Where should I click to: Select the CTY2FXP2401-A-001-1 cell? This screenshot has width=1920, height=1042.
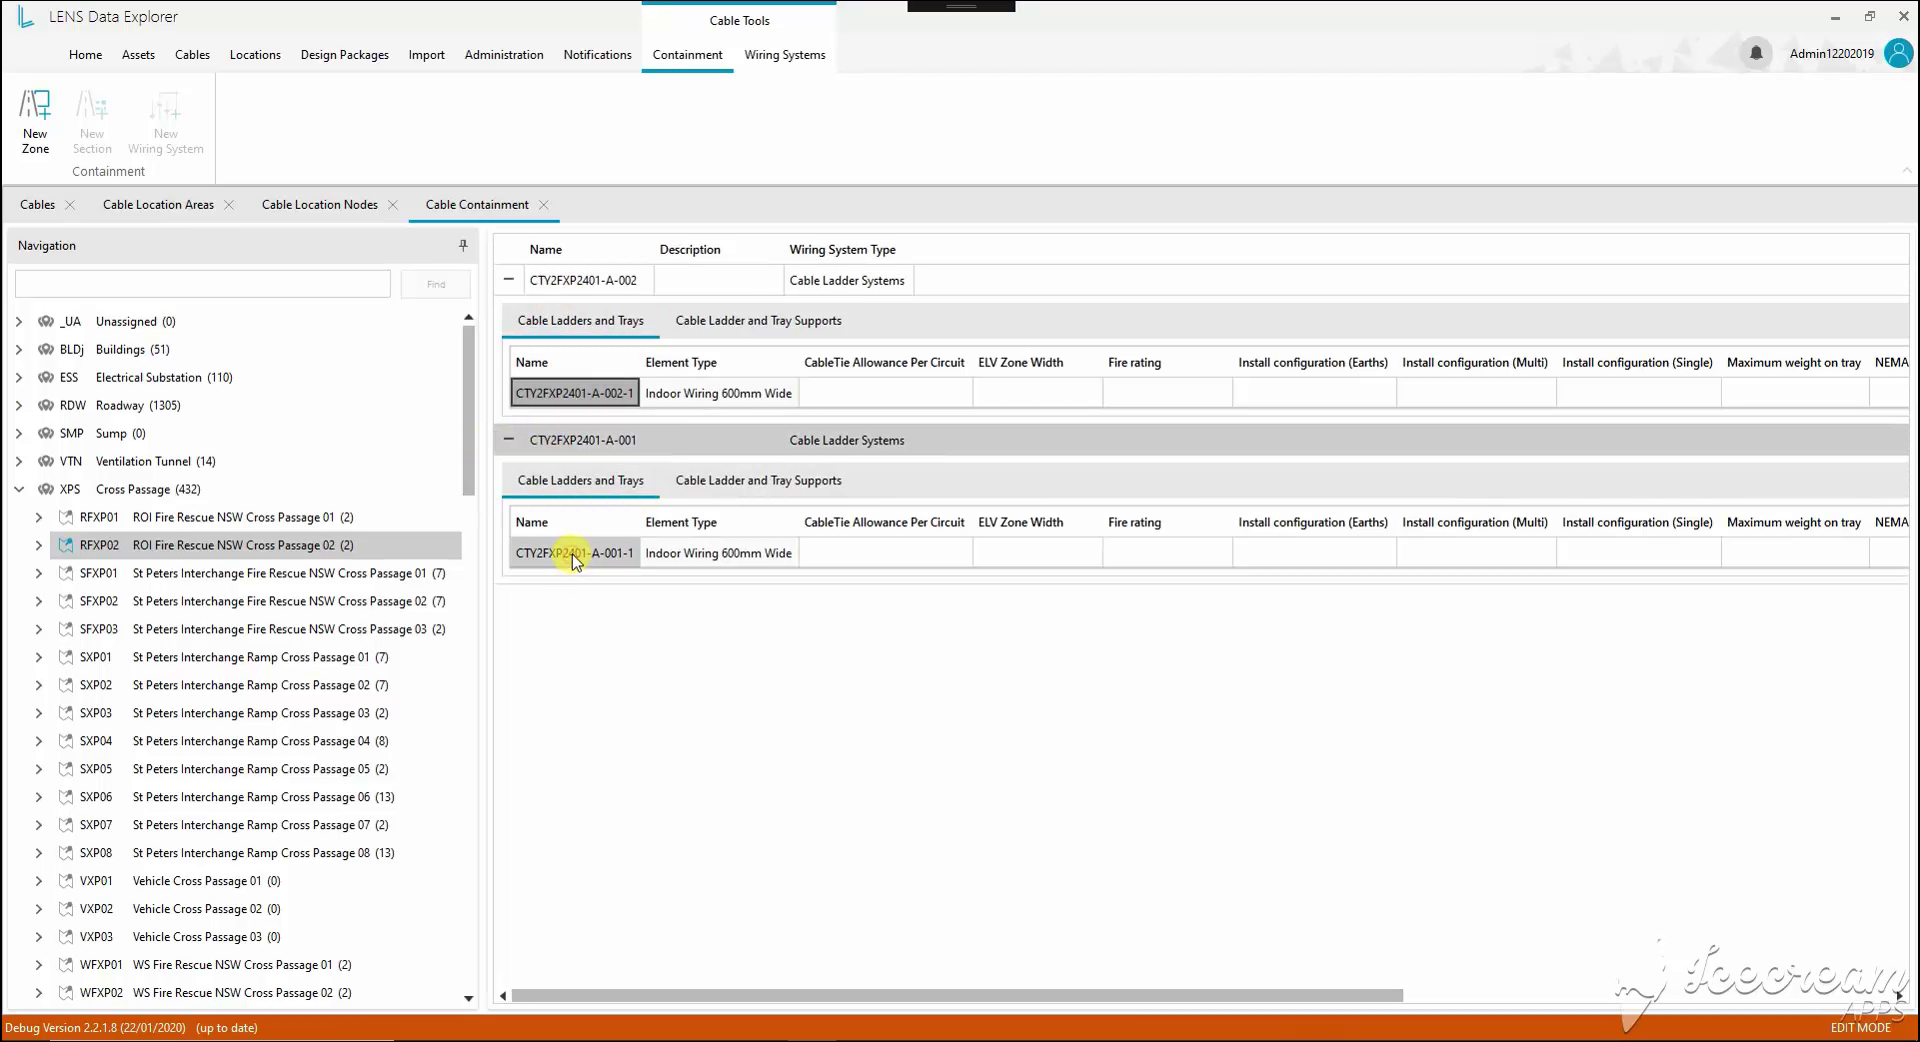click(x=575, y=553)
